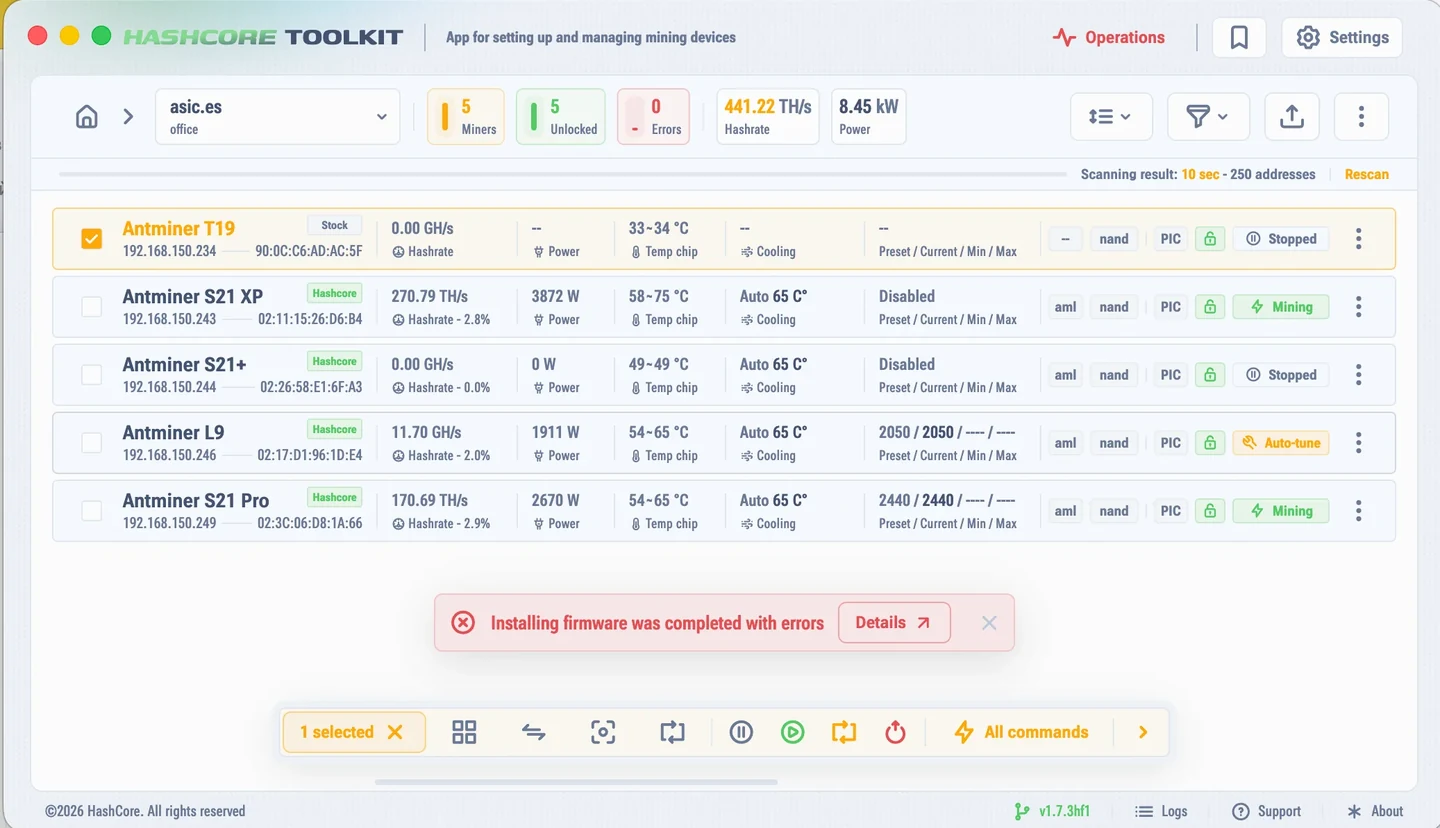Click the scan progress bar

tap(563, 174)
